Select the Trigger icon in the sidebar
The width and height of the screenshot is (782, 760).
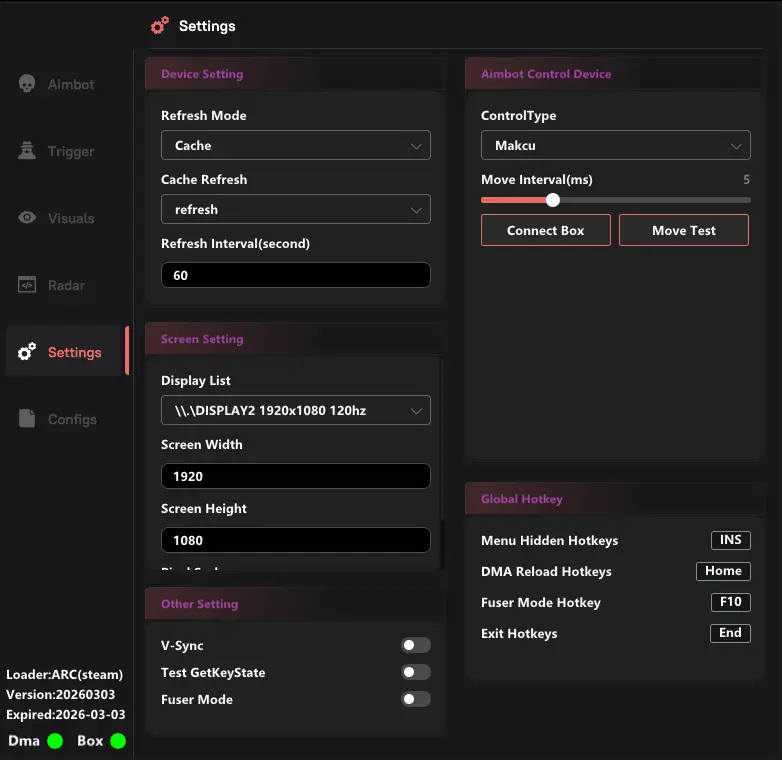(27, 152)
